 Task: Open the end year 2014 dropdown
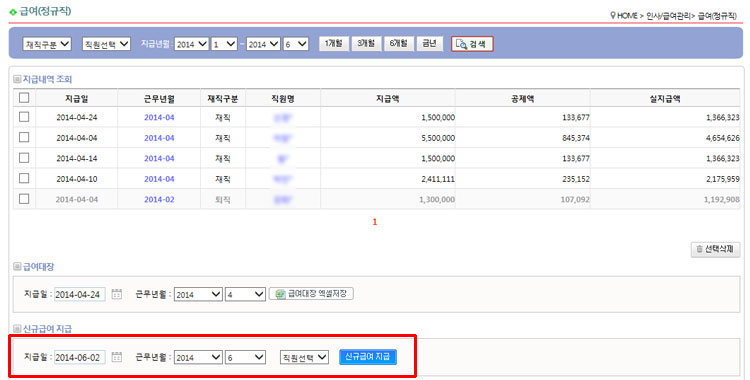click(x=263, y=44)
